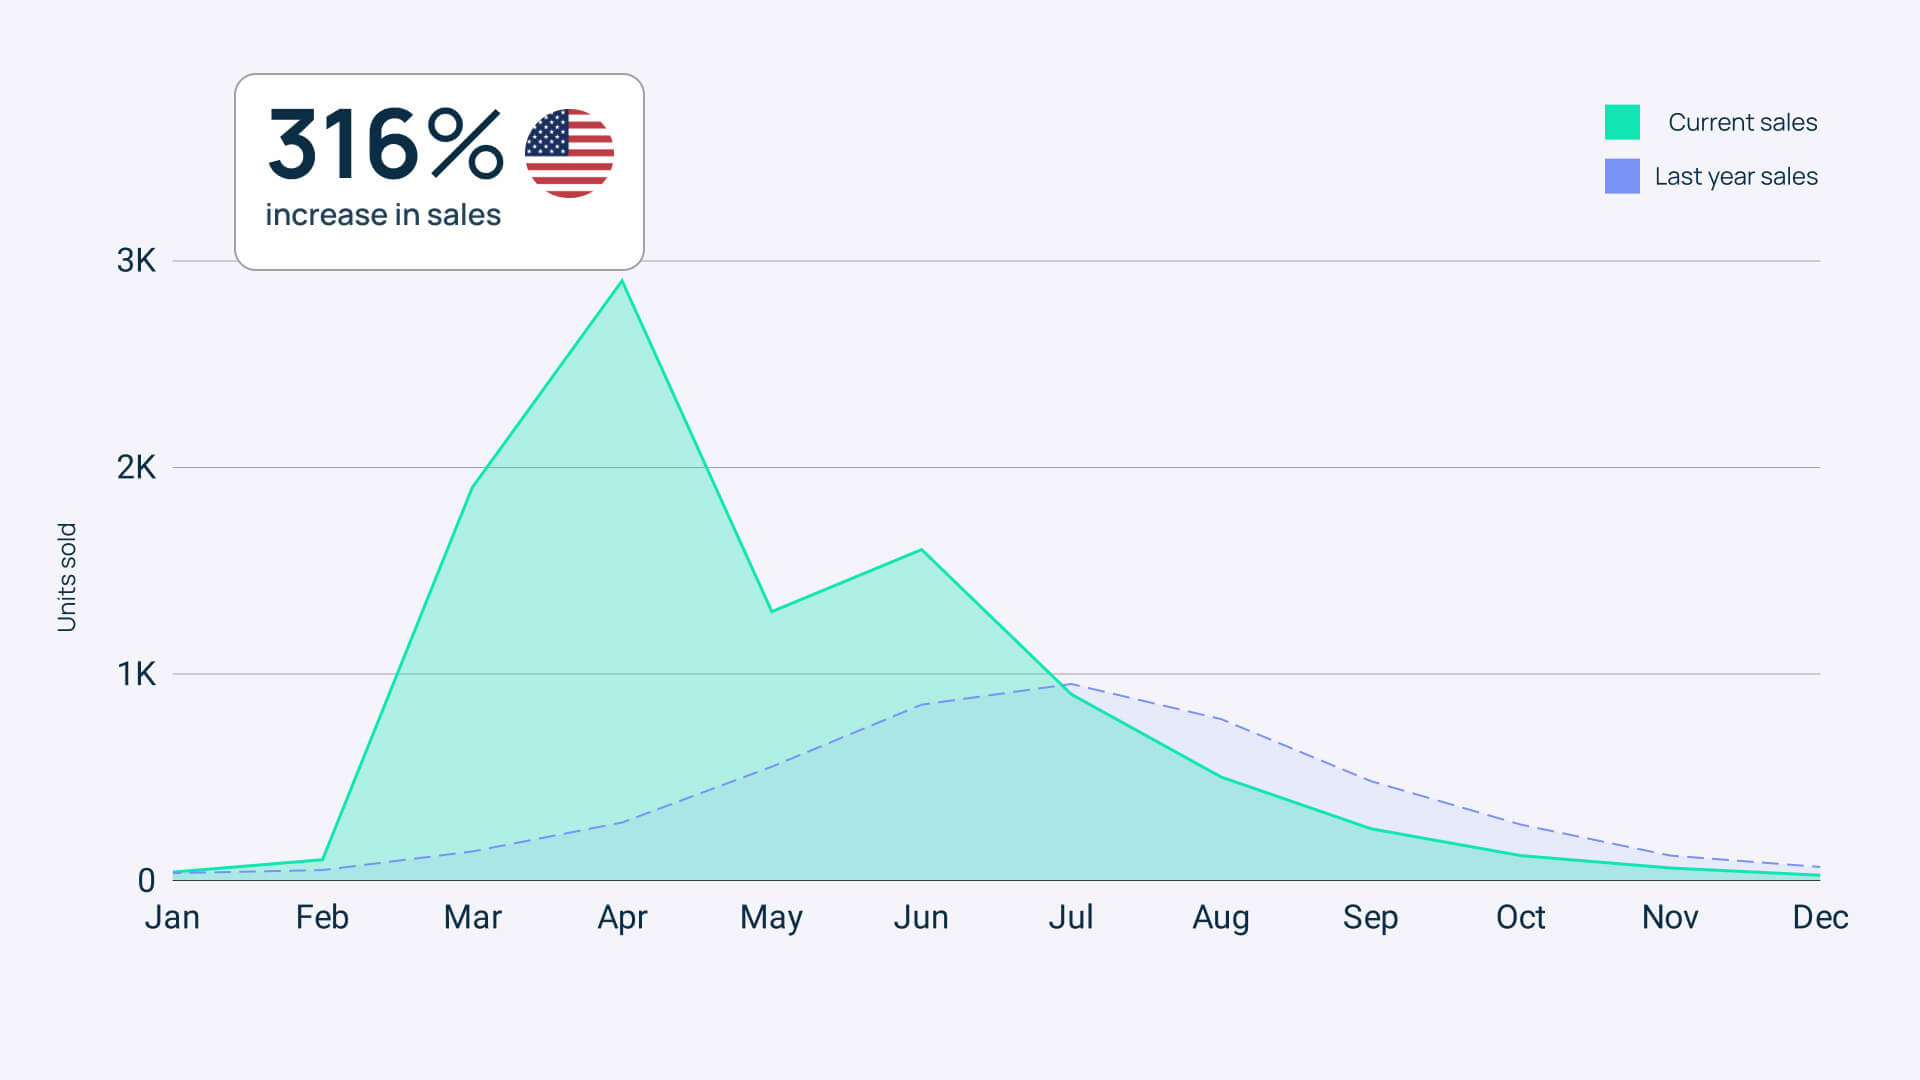Click the 3K y-axis label
This screenshot has height=1080, width=1920.
[x=136, y=261]
